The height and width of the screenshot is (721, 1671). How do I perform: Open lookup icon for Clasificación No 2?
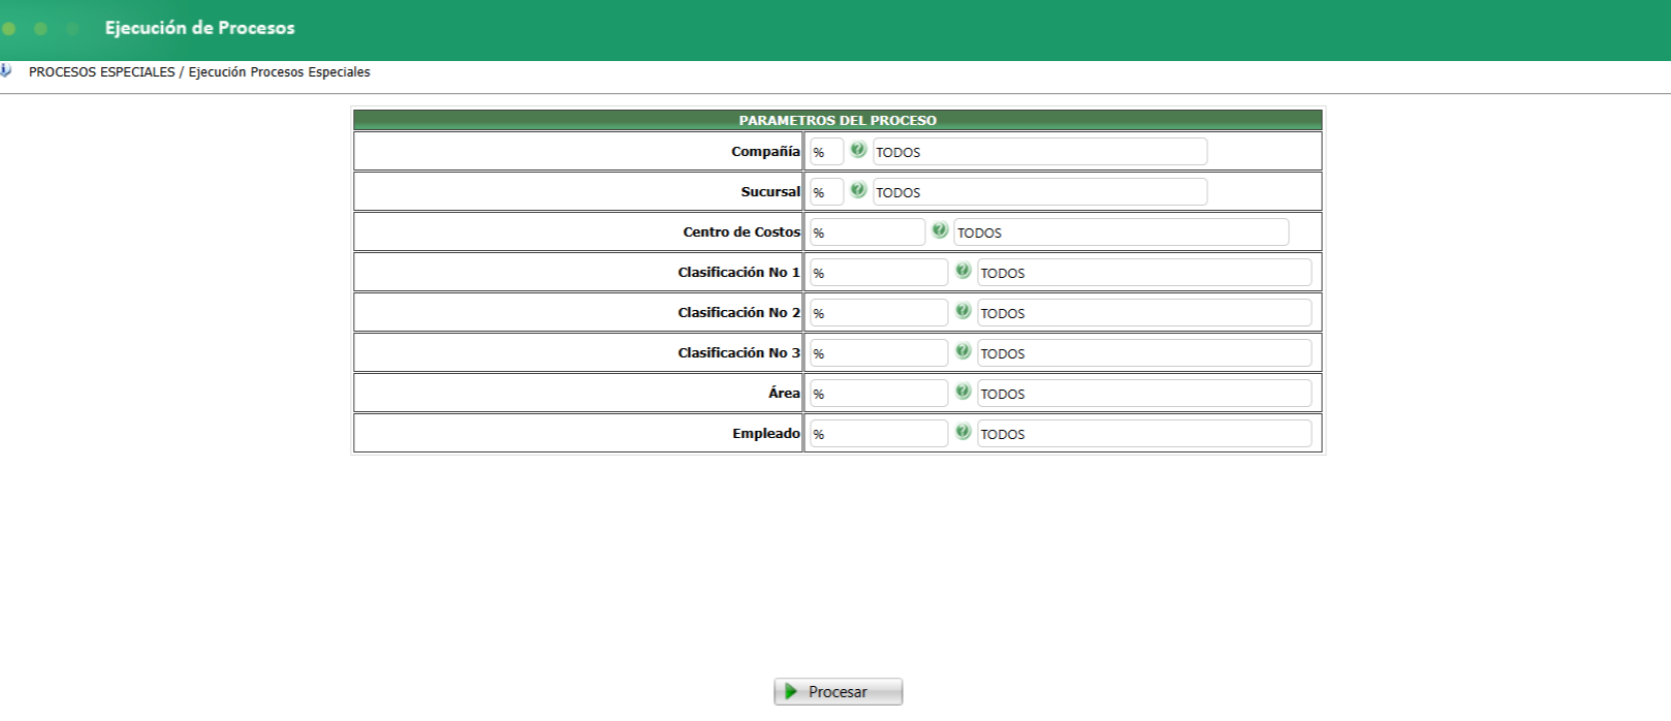[x=963, y=311]
